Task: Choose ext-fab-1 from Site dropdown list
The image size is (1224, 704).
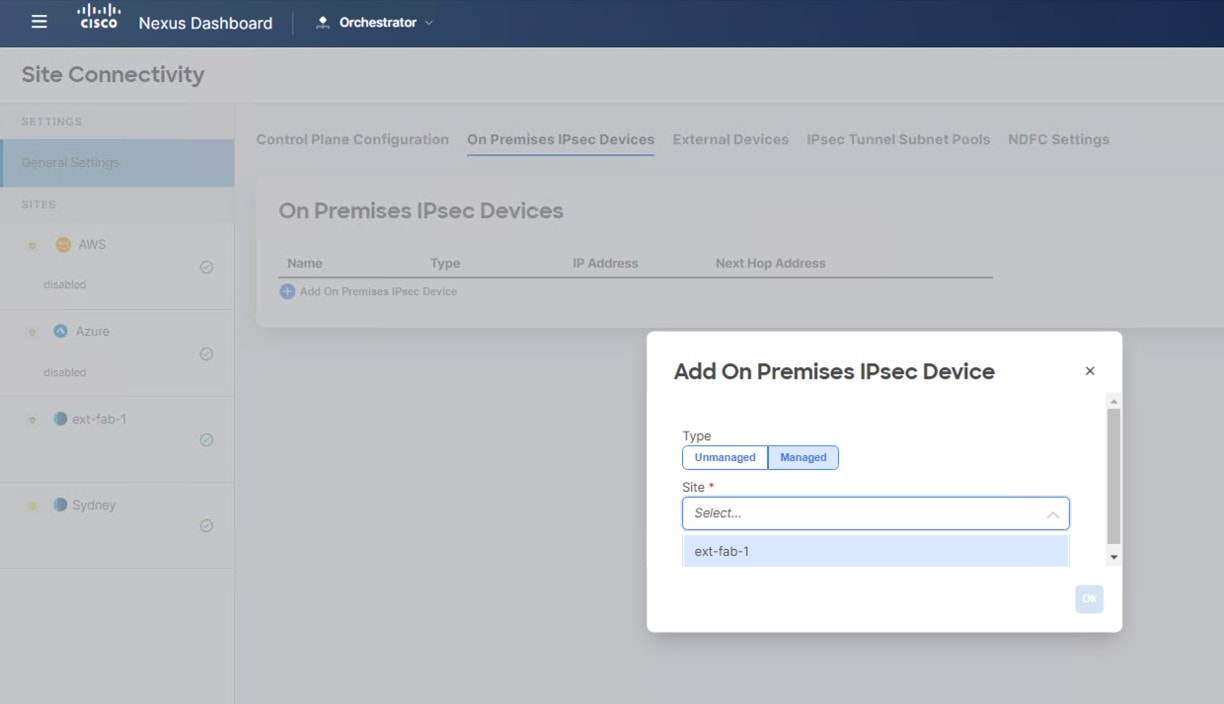Action: click(876, 551)
